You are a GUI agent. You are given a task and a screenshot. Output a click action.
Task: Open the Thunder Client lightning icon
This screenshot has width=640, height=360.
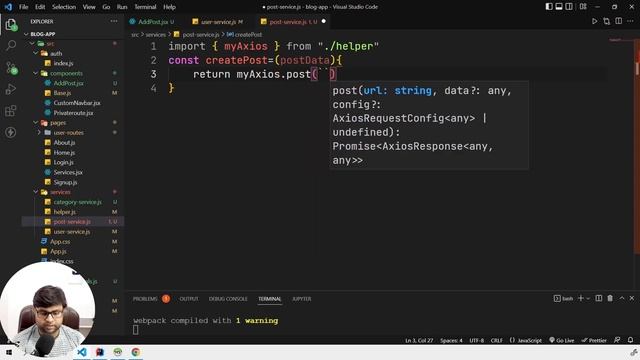coord(11,132)
